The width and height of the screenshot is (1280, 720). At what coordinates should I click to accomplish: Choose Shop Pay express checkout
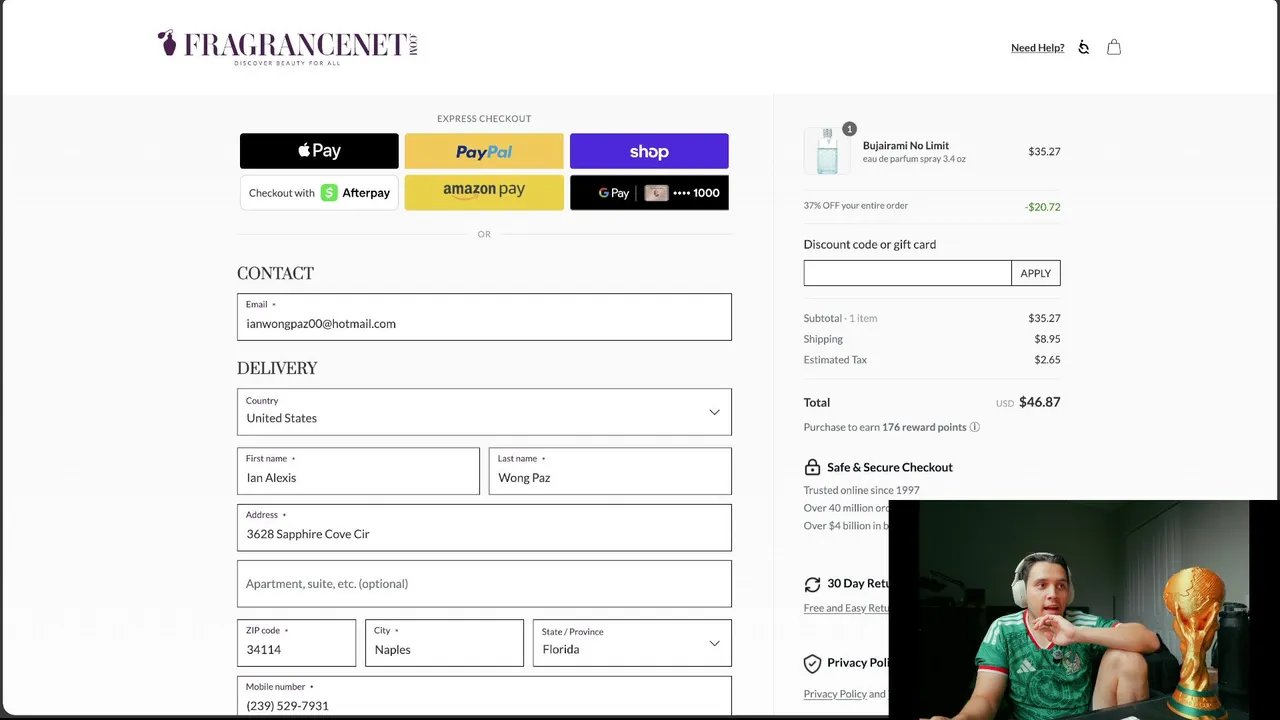649,151
